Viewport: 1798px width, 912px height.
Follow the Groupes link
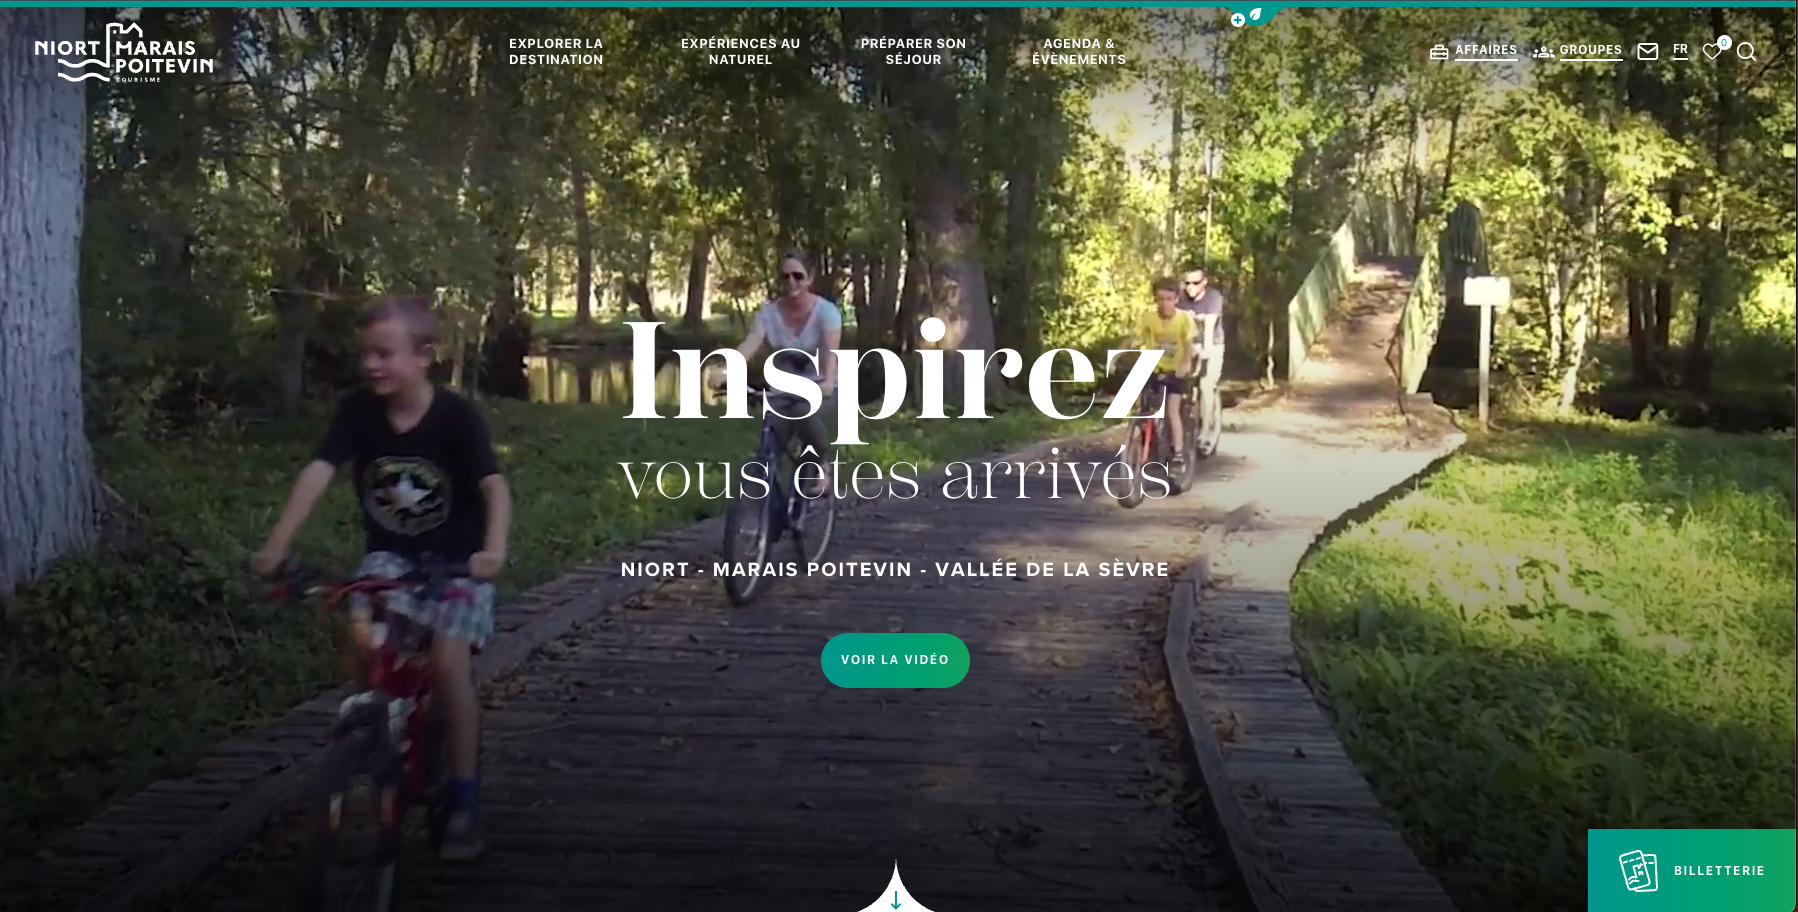coord(1591,50)
